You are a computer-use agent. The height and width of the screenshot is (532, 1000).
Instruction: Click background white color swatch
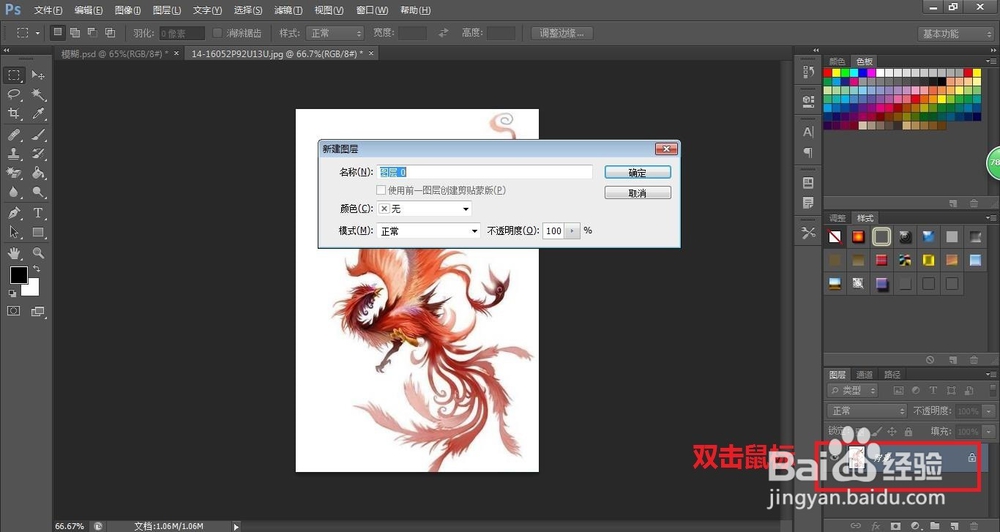[33, 290]
